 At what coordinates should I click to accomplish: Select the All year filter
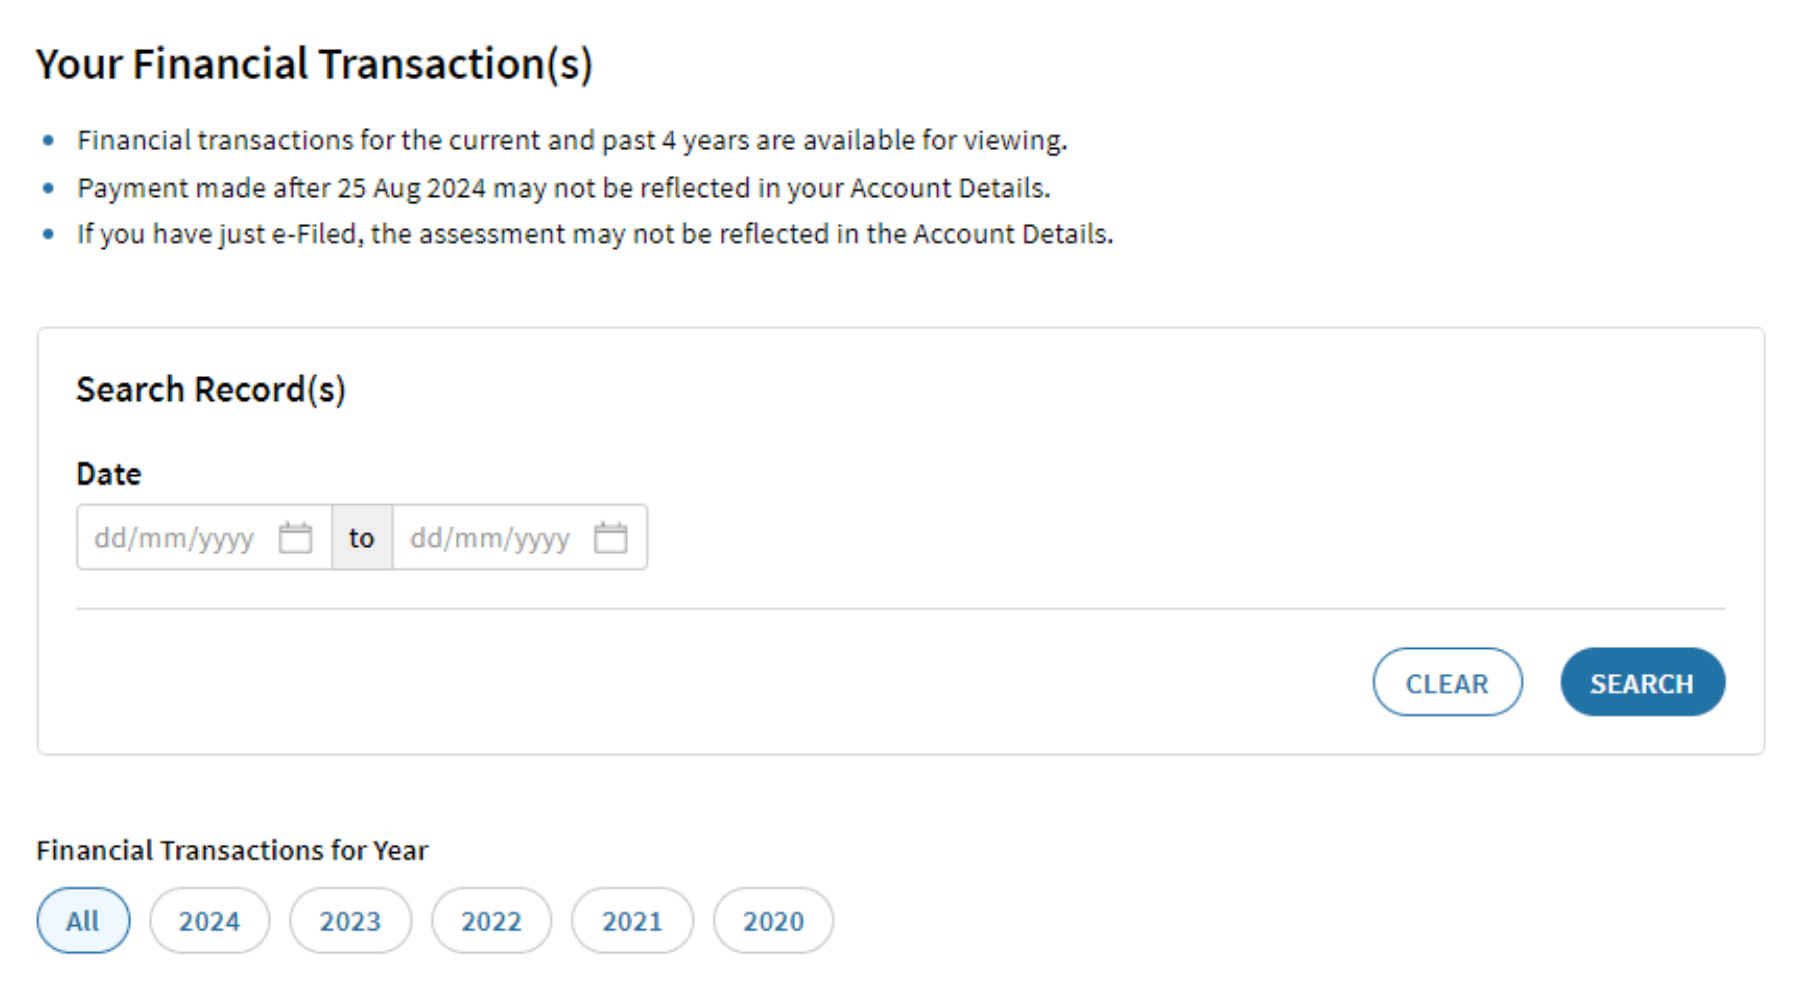[x=83, y=921]
